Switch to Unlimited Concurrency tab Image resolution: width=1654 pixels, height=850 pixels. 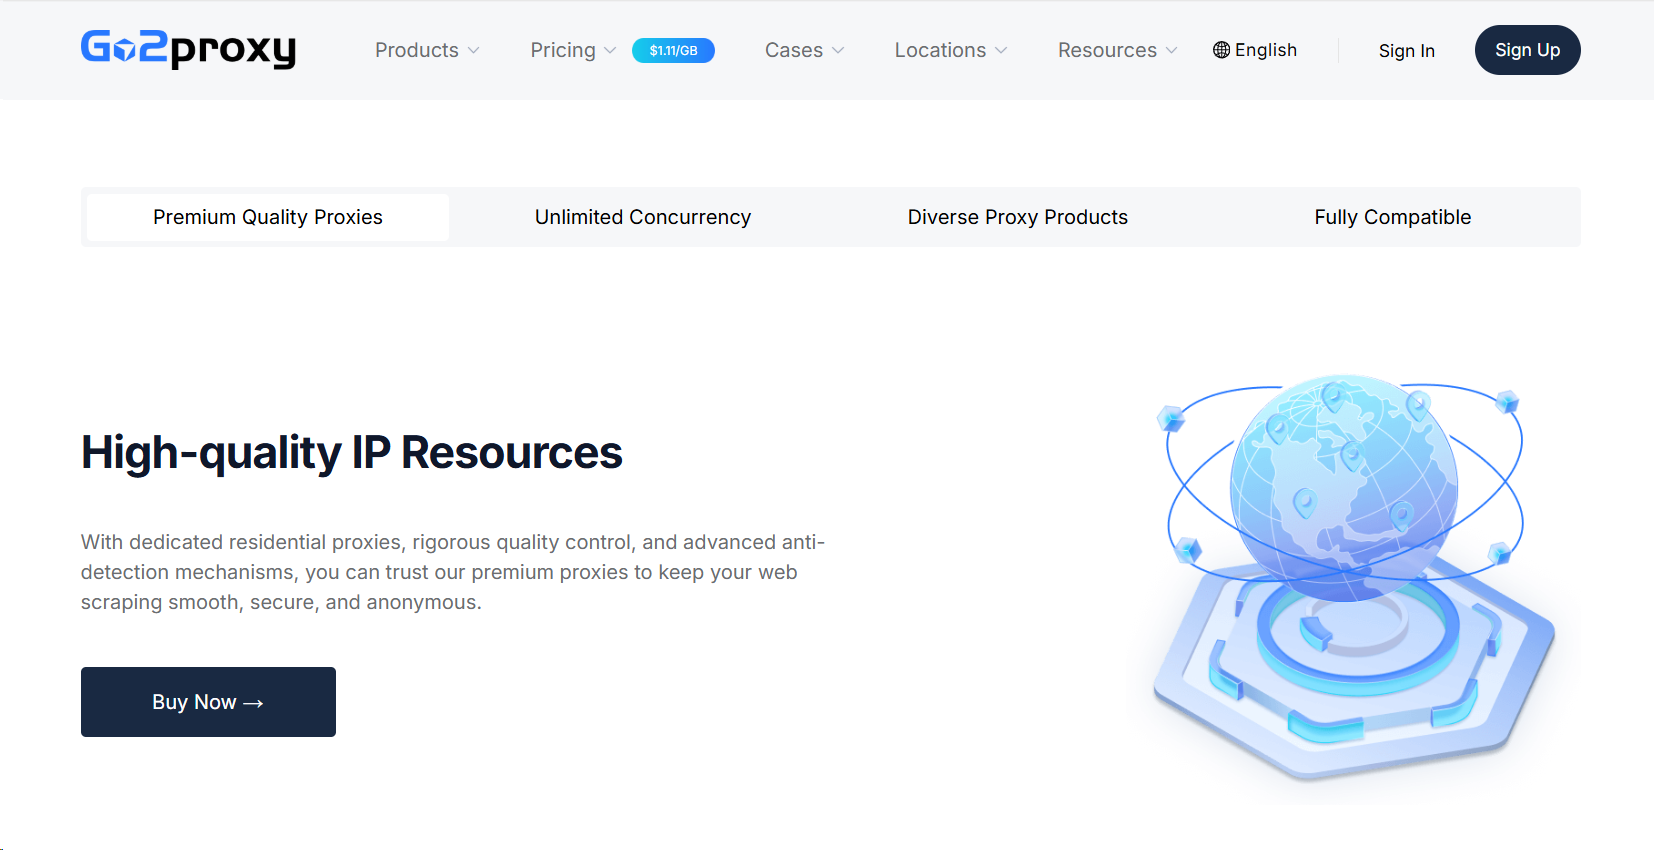(x=643, y=217)
